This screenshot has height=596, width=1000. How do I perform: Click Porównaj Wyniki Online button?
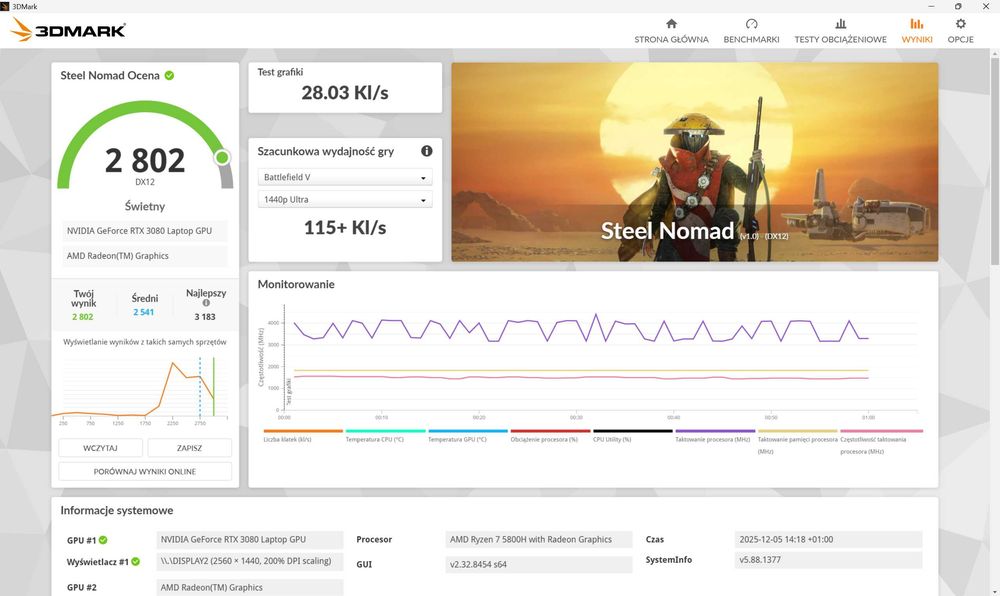[145, 472]
